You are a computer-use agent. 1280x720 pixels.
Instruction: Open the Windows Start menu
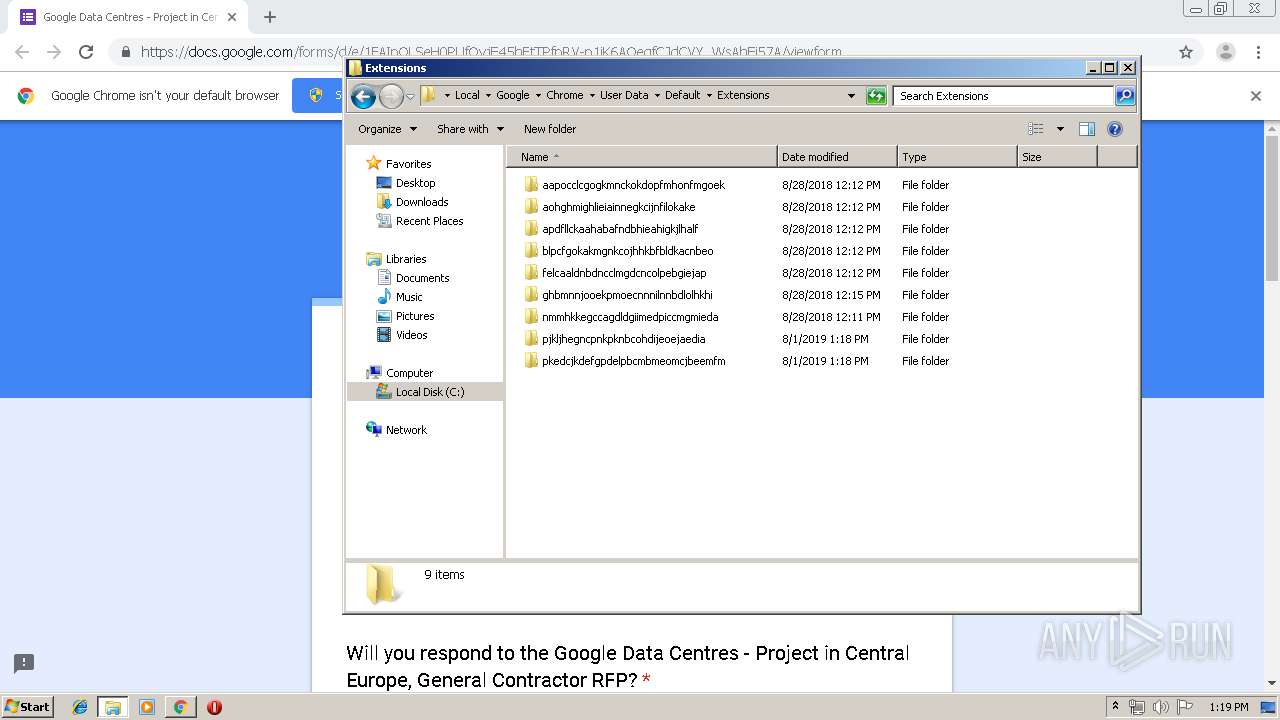click(x=27, y=707)
